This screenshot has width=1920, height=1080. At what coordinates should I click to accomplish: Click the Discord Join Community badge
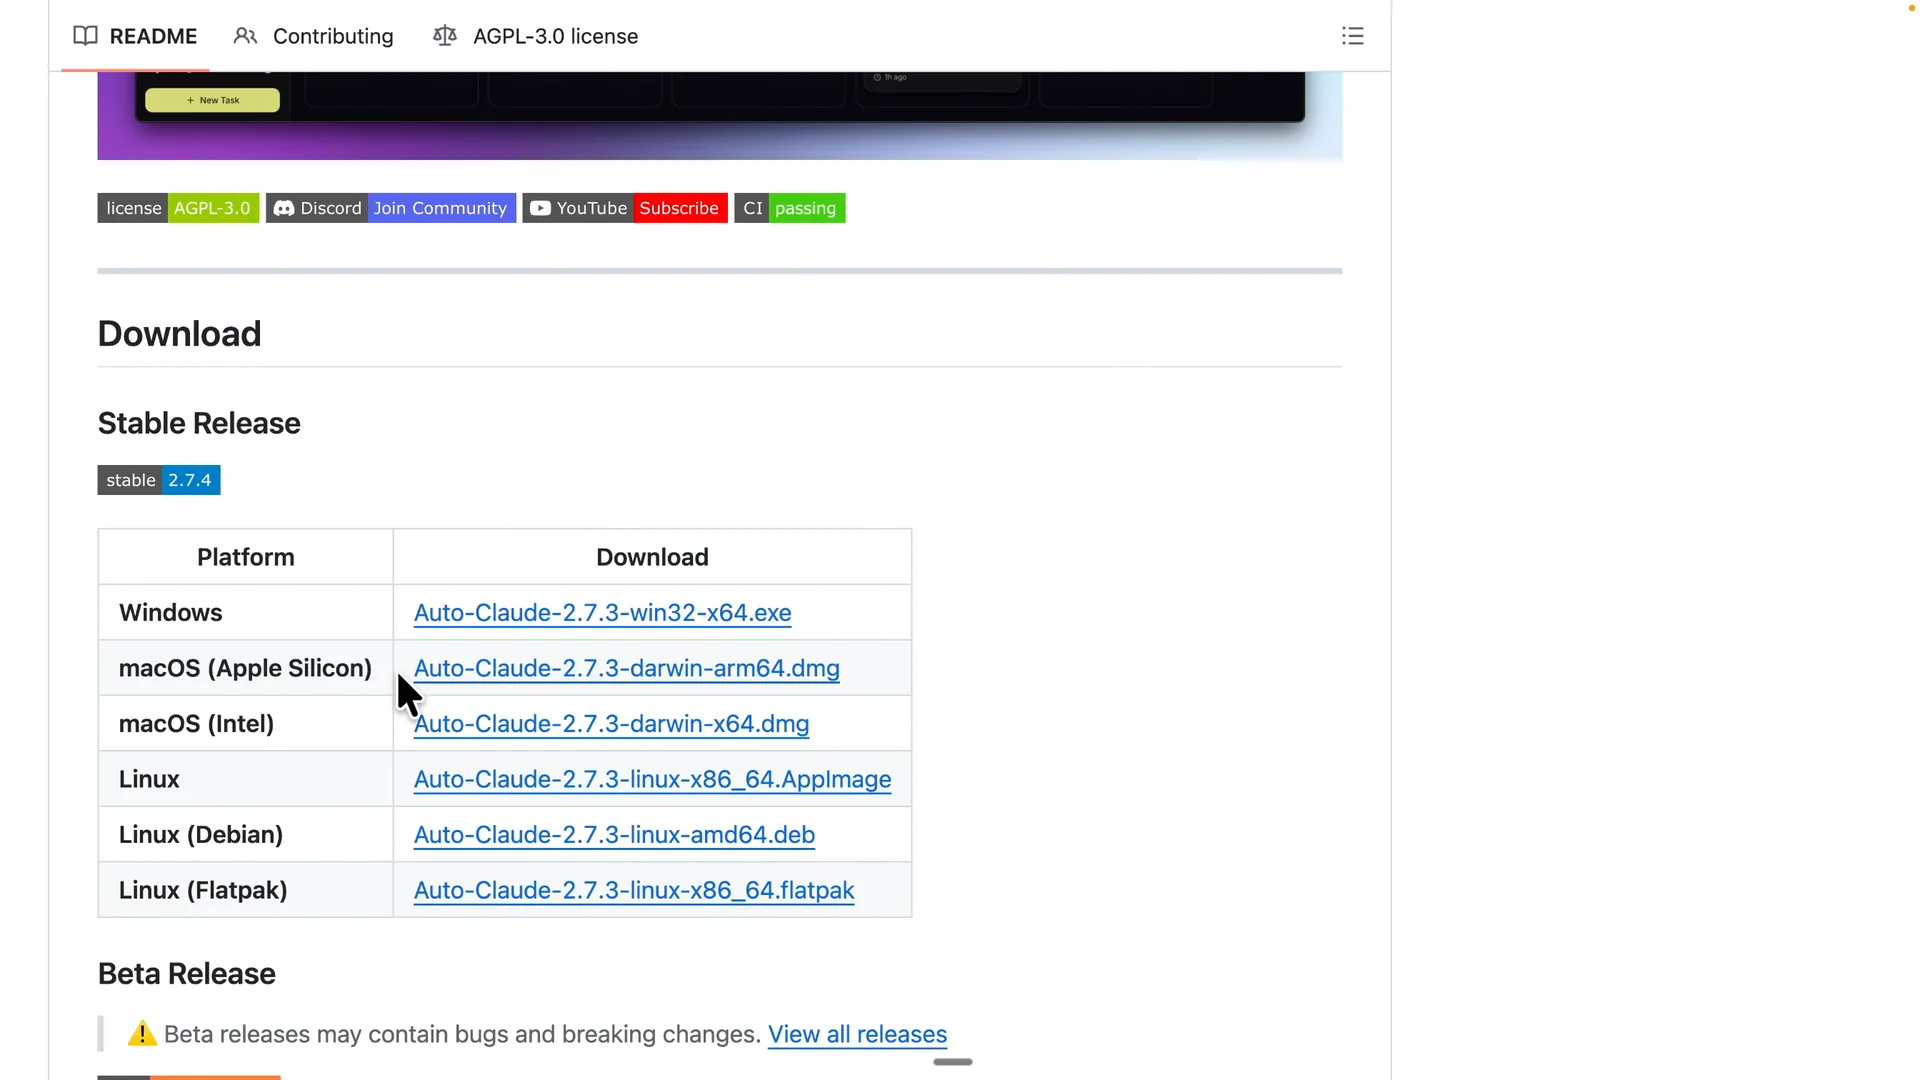[391, 208]
